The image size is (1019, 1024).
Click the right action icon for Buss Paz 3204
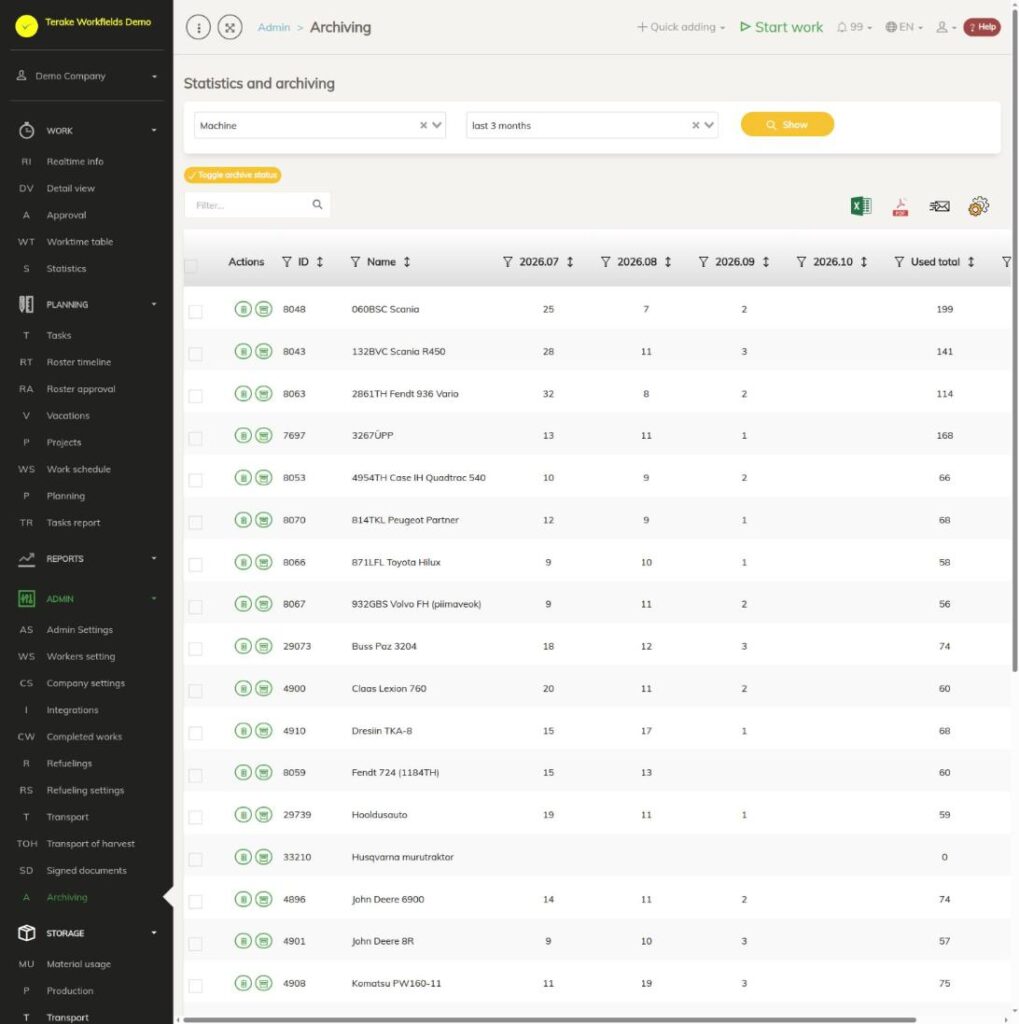tap(264, 646)
